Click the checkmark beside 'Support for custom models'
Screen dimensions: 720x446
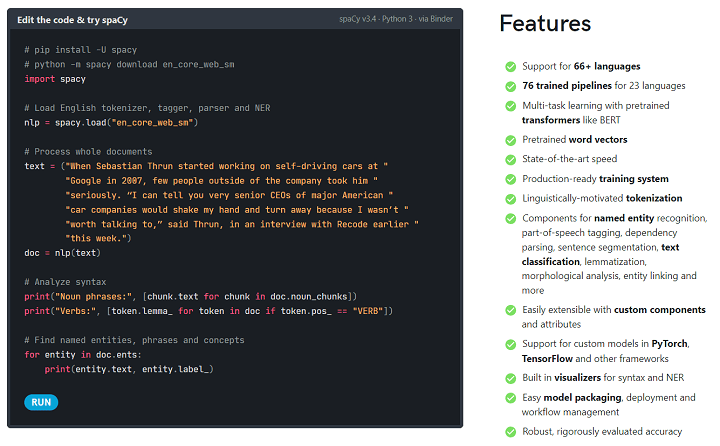click(511, 344)
